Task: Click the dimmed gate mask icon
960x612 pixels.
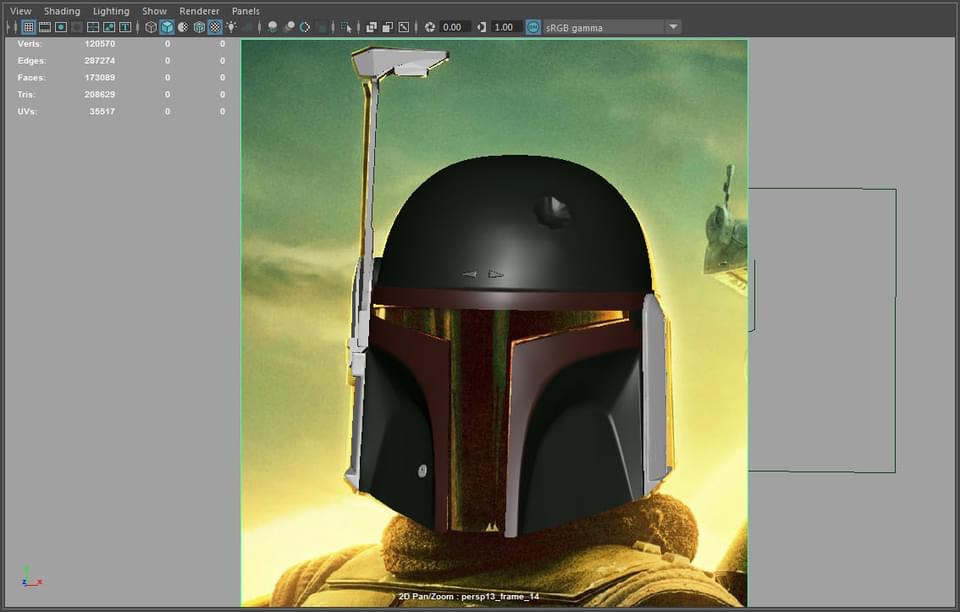Action: point(77,27)
